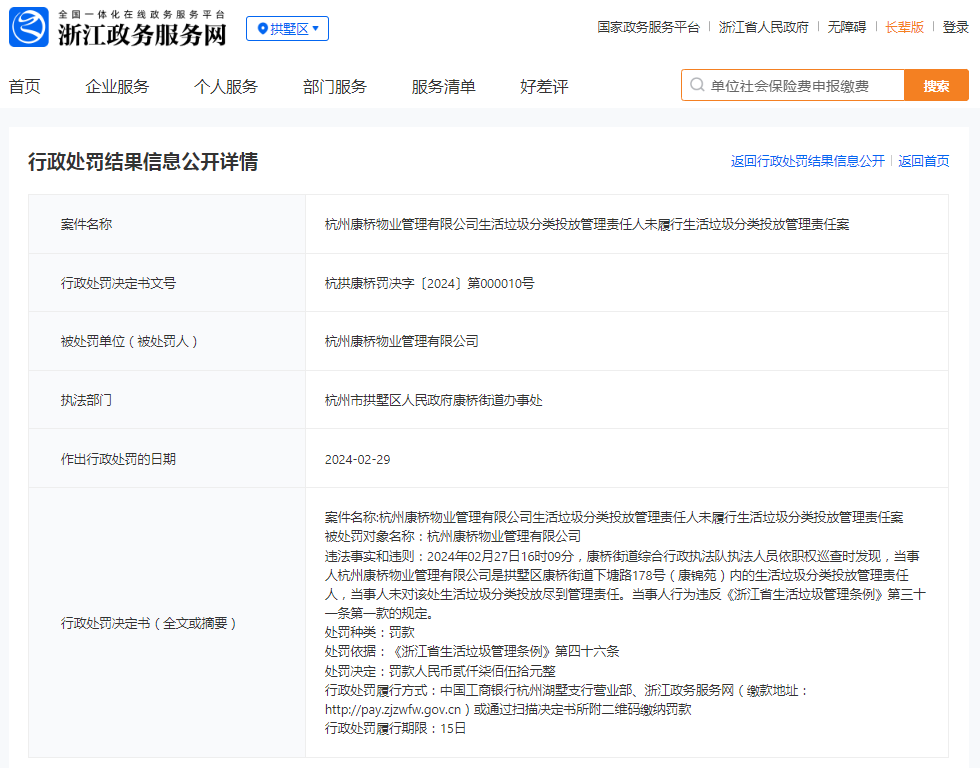Click 全国一体化在线政务服务平台 tagline
Image resolution: width=980 pixels, height=768 pixels.
click(x=142, y=13)
